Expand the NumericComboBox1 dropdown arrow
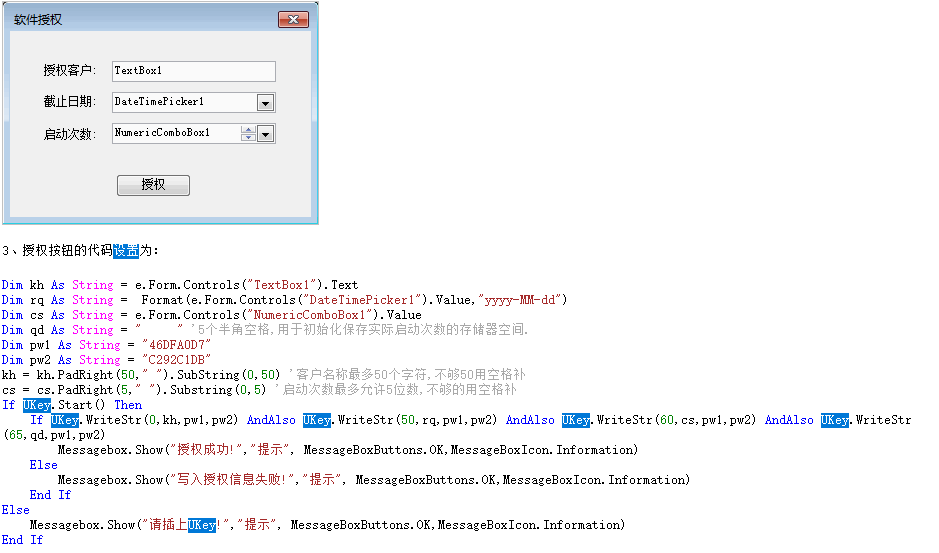The image size is (939, 553). [265, 134]
